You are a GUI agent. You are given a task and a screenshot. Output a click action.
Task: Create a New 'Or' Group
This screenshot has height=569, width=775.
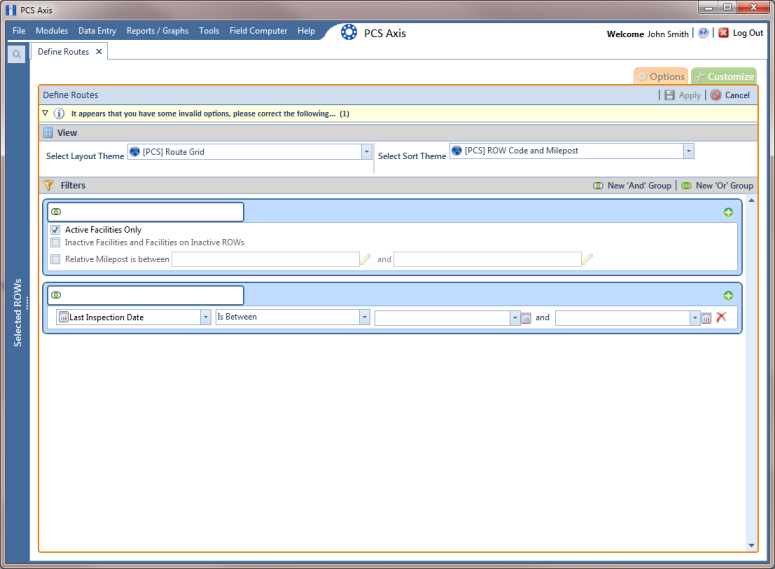click(x=717, y=185)
